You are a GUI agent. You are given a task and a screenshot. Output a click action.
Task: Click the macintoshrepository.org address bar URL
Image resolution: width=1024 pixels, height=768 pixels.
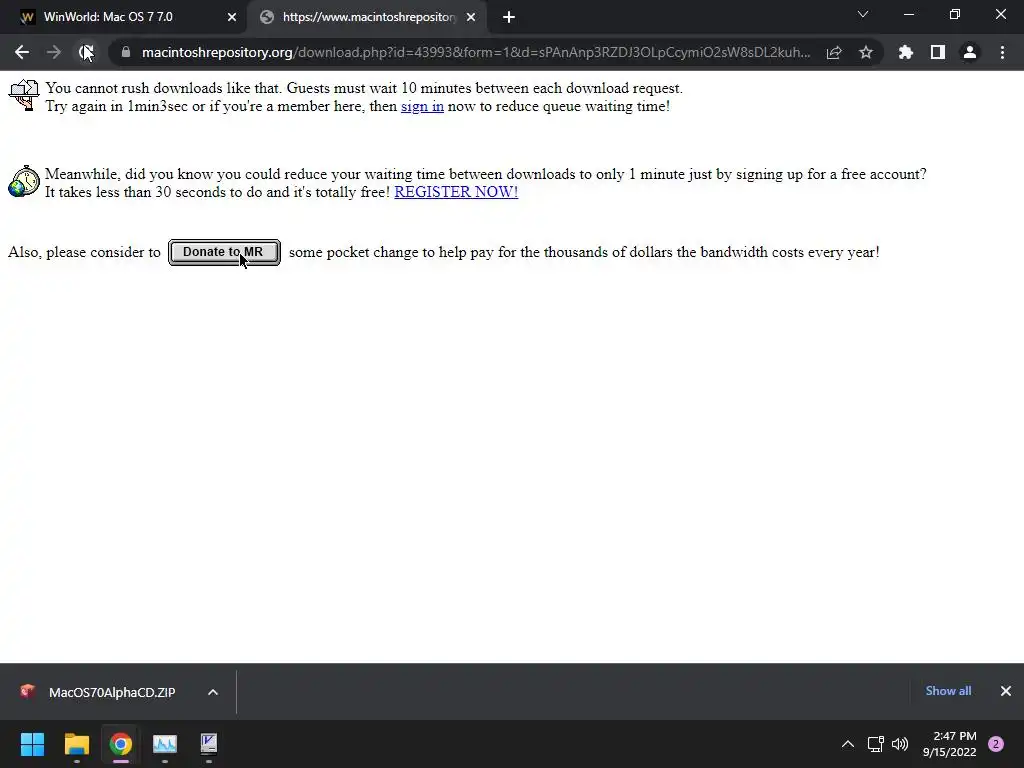(x=475, y=52)
